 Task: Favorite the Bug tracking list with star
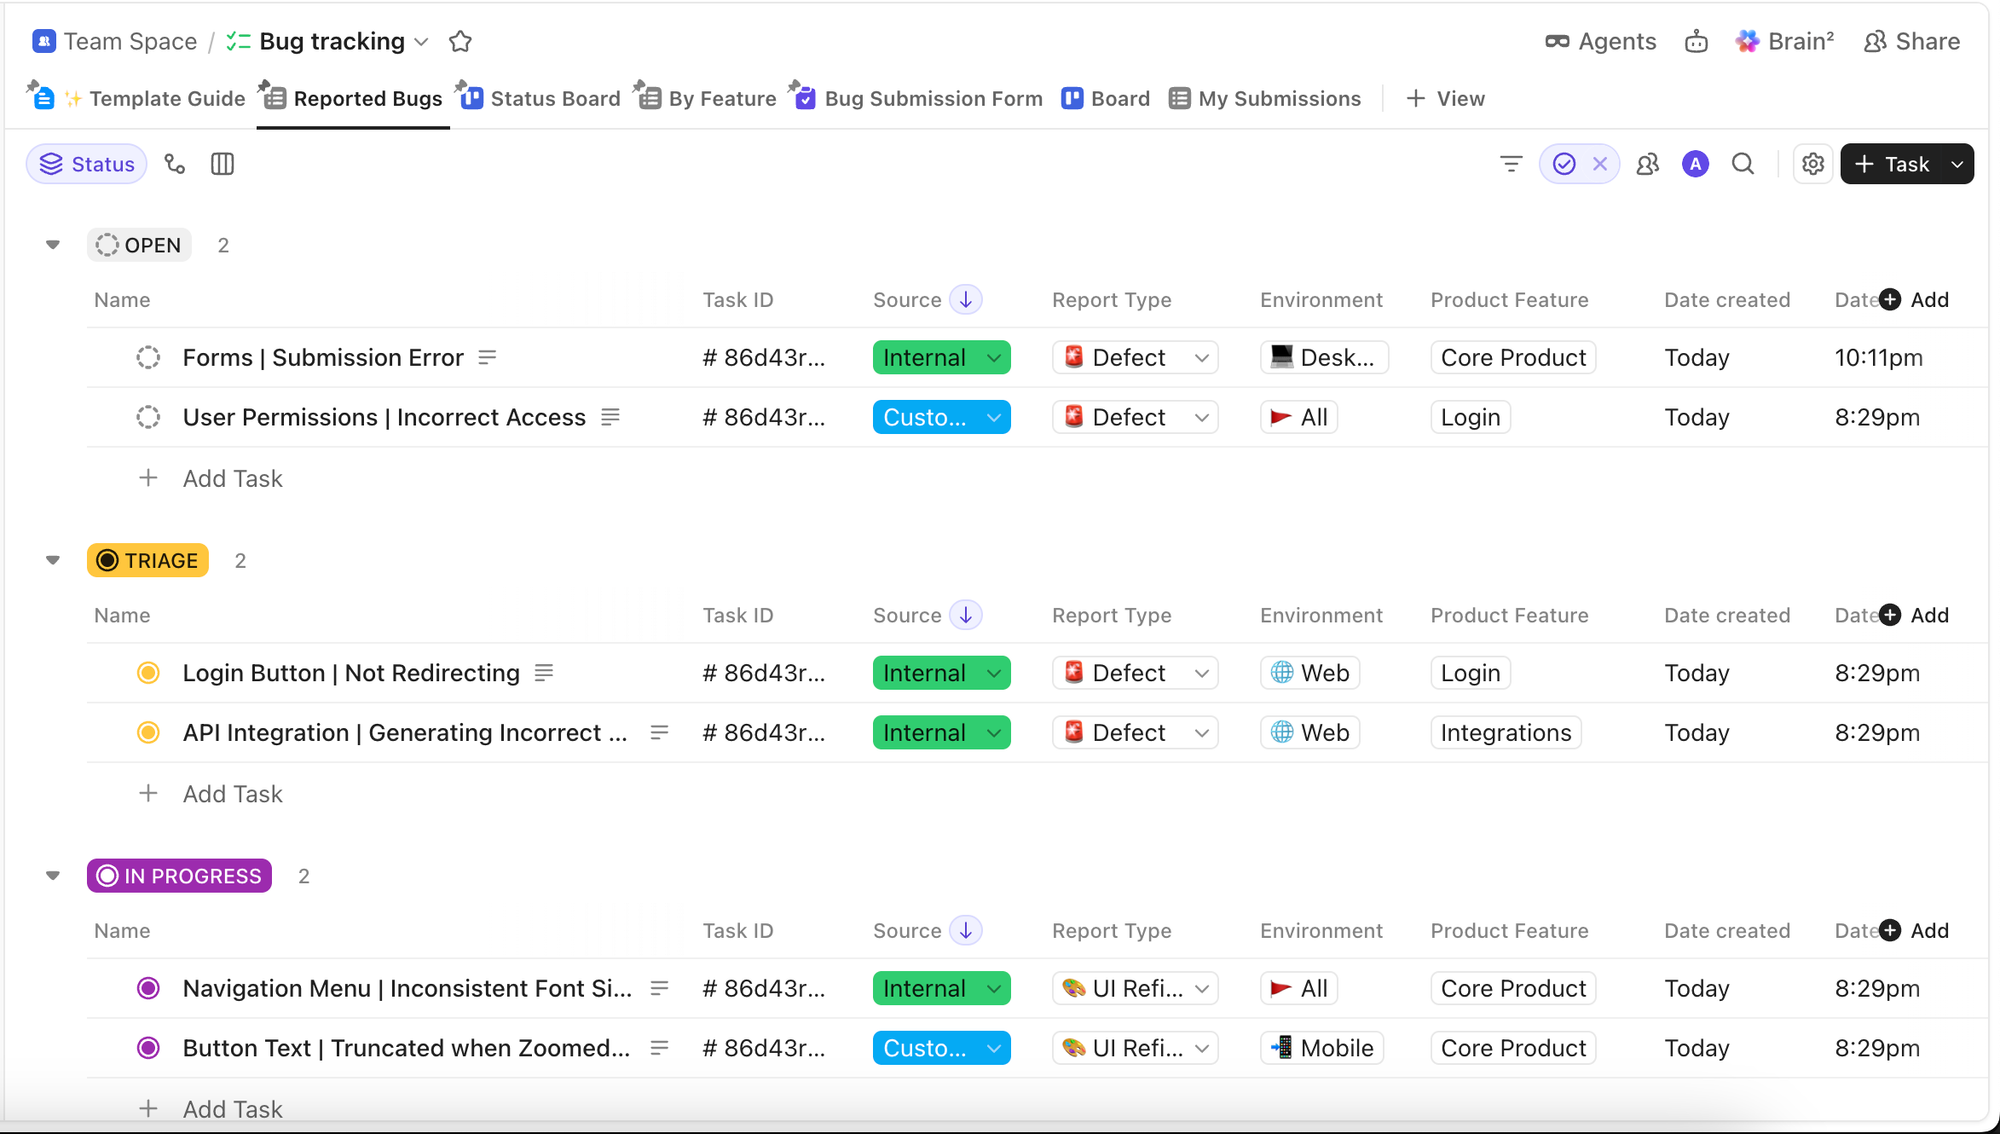click(460, 41)
